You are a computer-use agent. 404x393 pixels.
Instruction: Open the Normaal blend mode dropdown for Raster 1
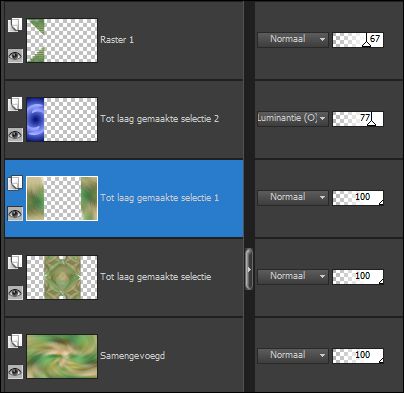coord(293,39)
